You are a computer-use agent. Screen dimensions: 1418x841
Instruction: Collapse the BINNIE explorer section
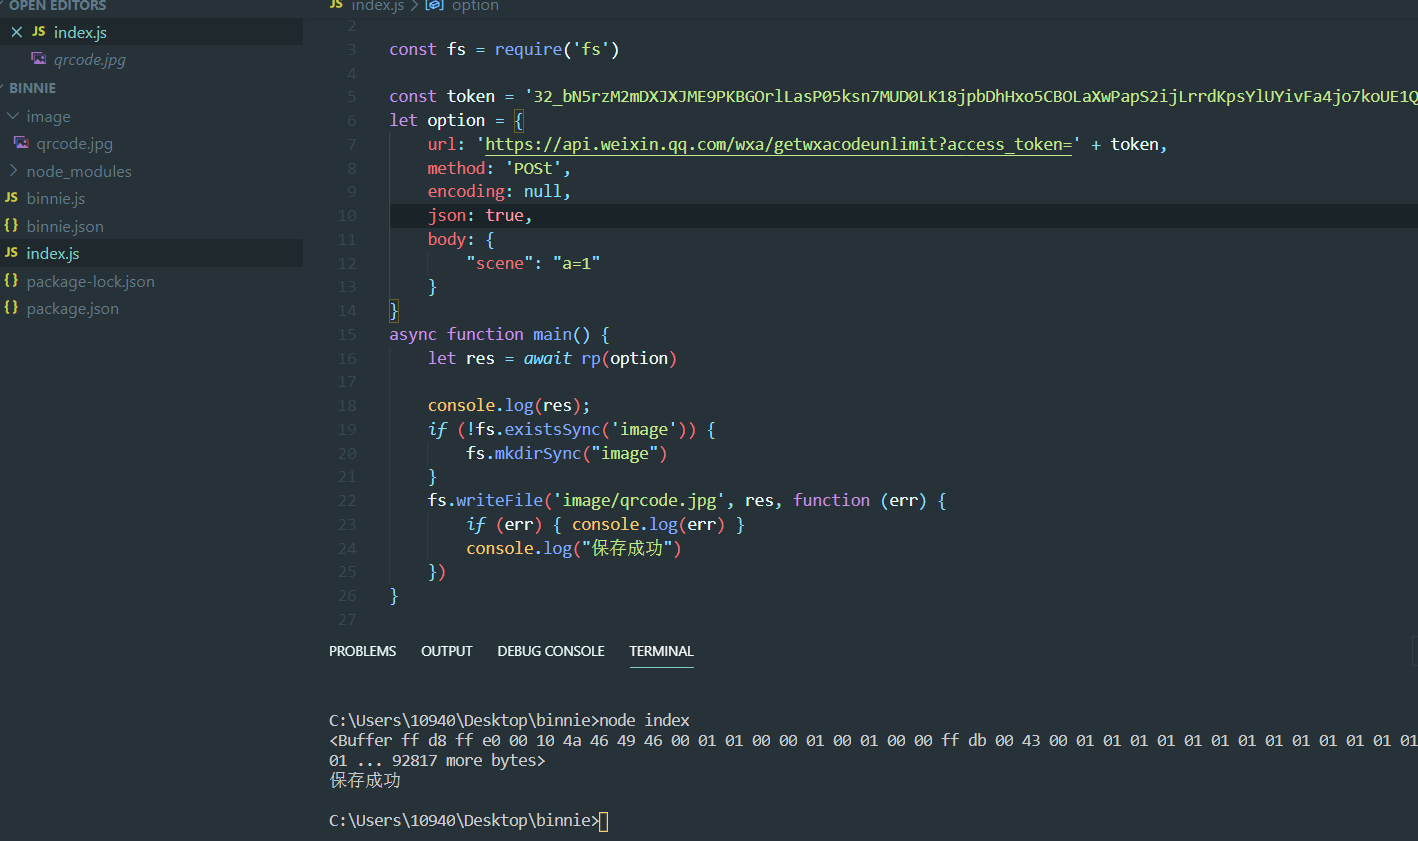32,88
